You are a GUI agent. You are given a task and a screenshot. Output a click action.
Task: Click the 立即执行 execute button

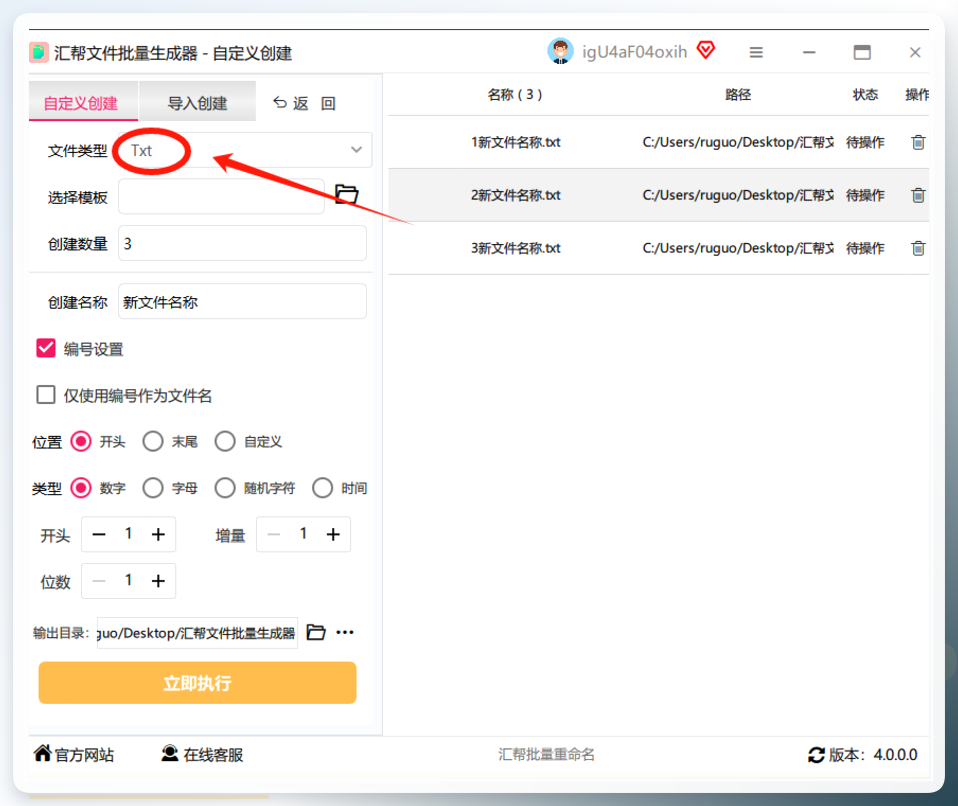click(x=197, y=683)
